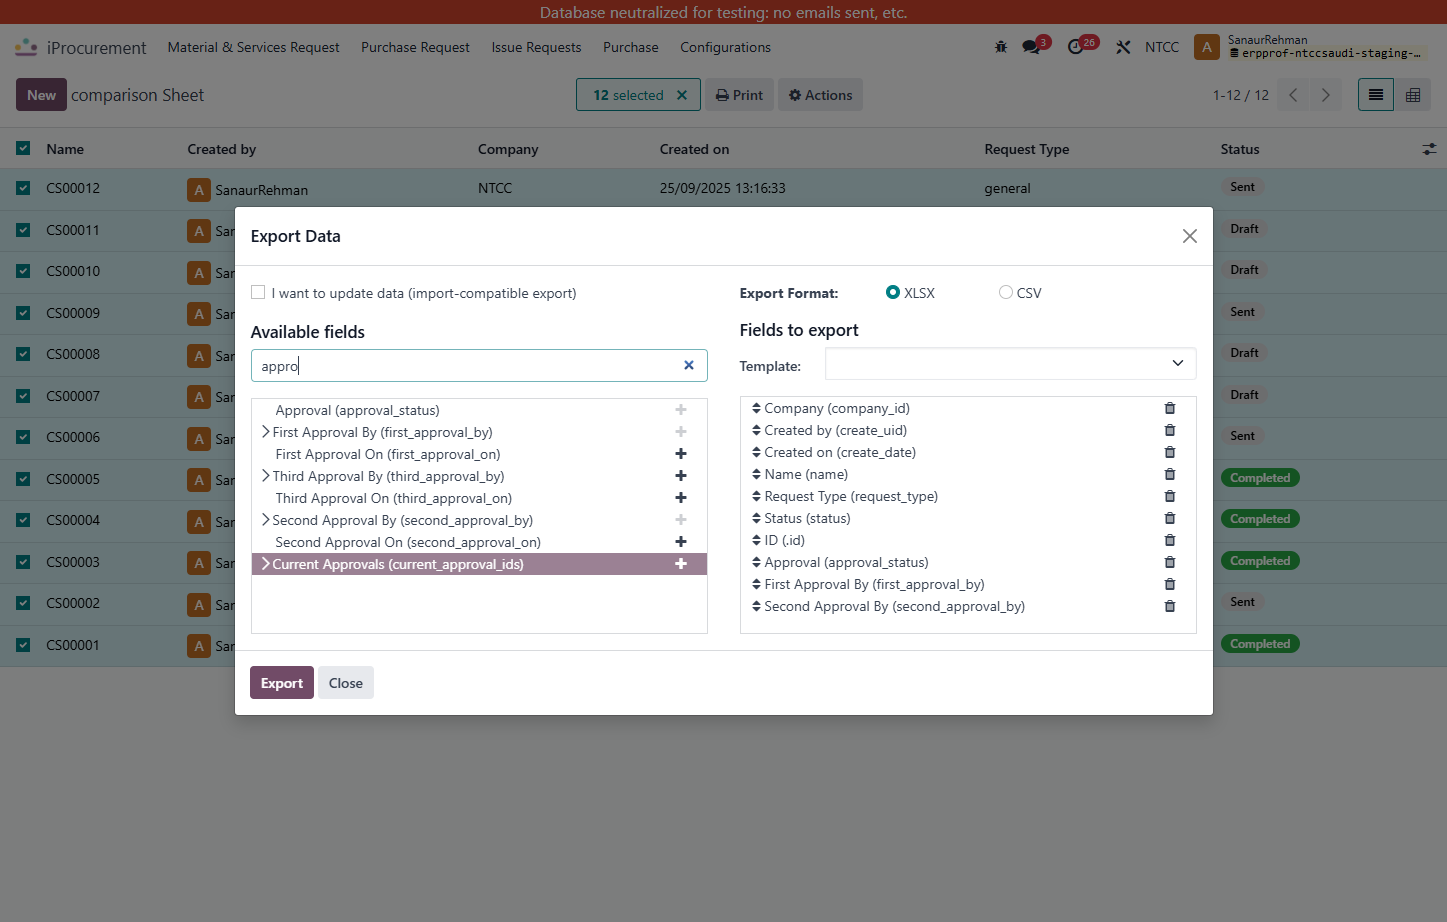
Task: Open the Configurations menu
Action: click(725, 47)
